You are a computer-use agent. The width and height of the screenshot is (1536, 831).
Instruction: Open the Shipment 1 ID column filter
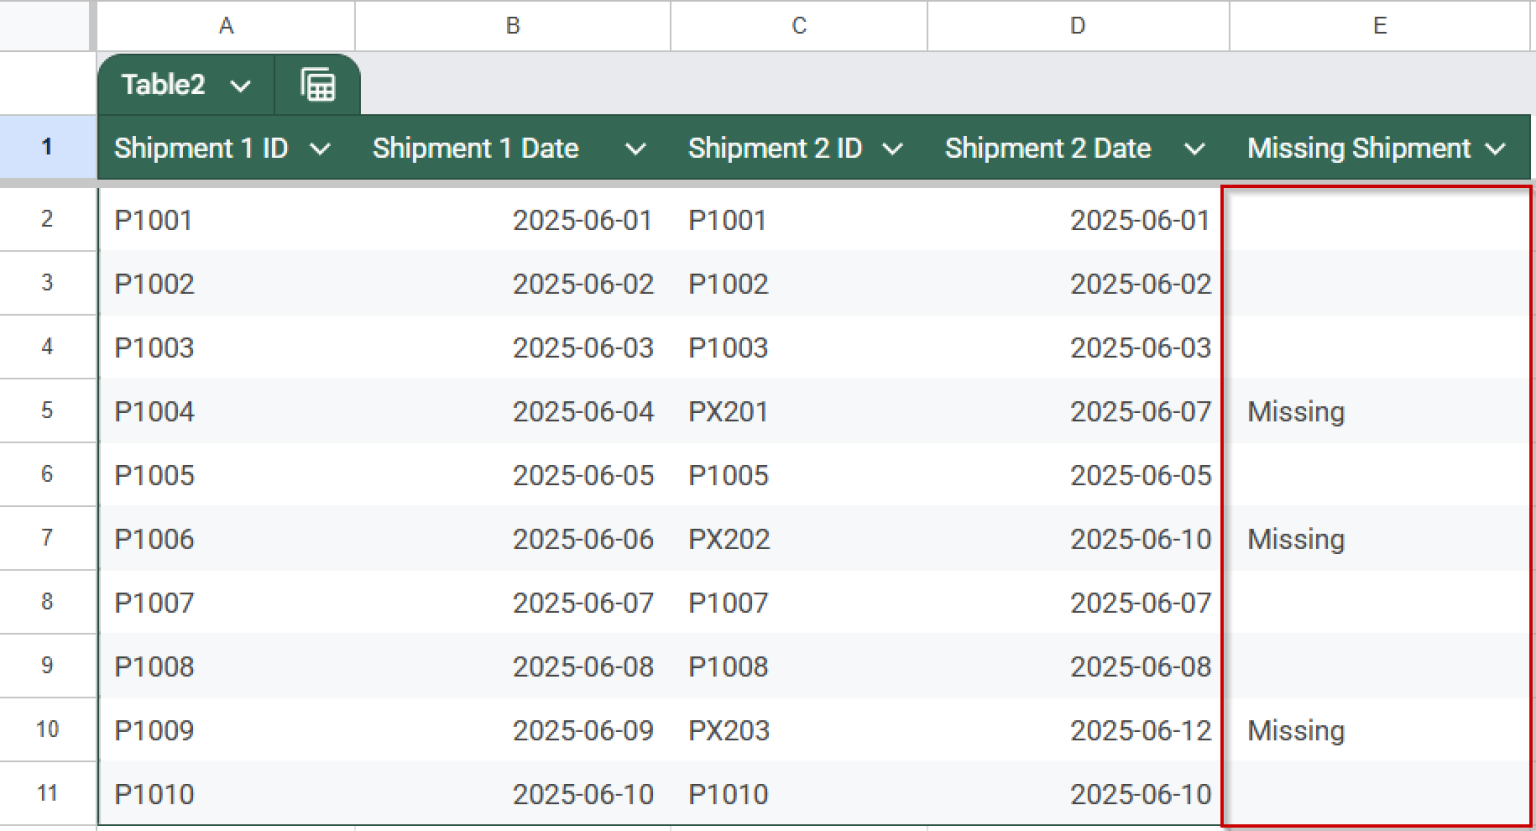(321, 148)
